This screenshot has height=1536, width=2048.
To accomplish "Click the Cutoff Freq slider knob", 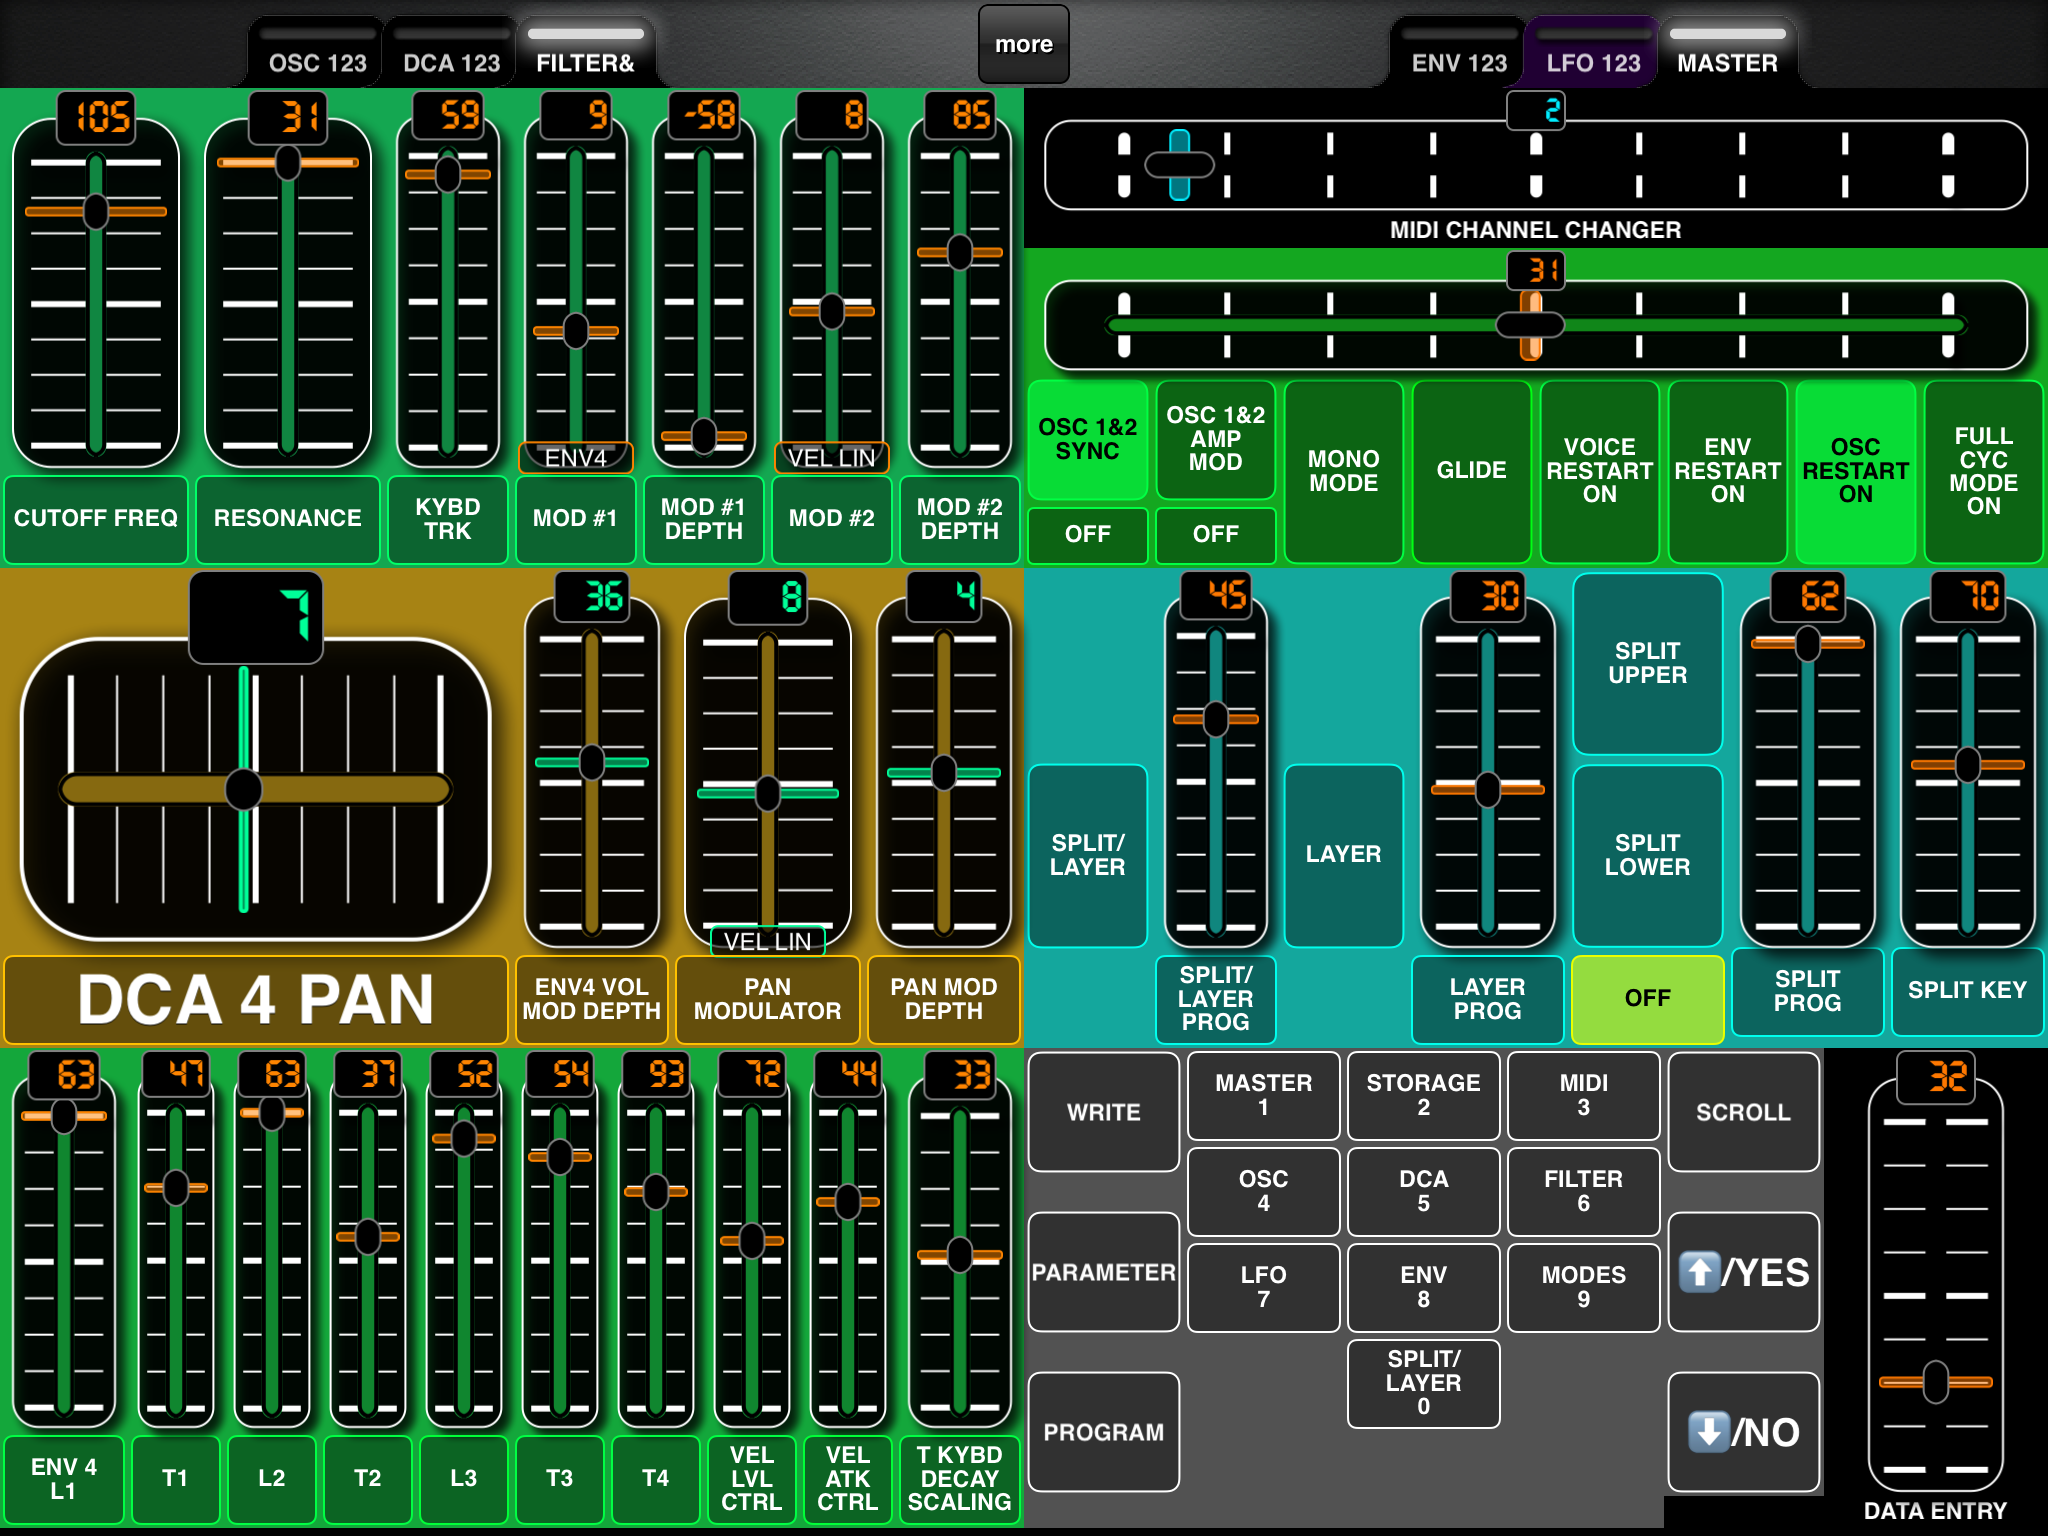I will (96, 211).
